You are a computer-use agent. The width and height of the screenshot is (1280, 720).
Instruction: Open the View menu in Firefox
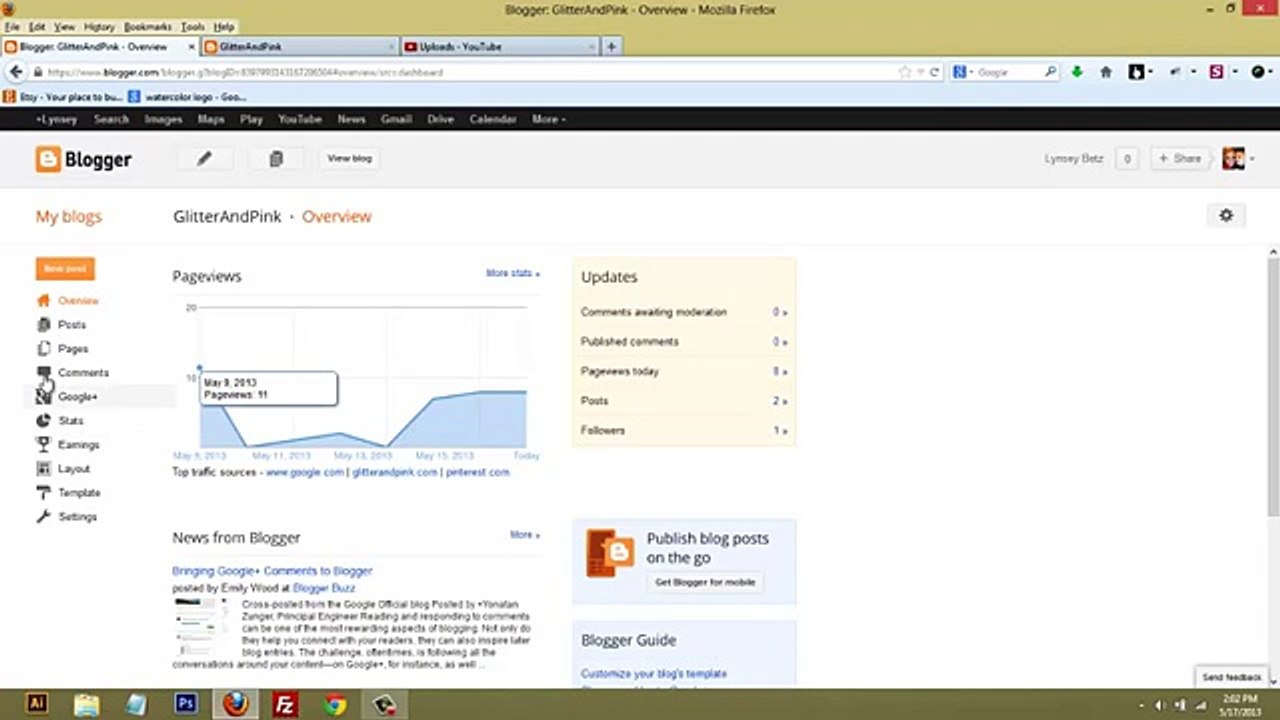click(64, 27)
